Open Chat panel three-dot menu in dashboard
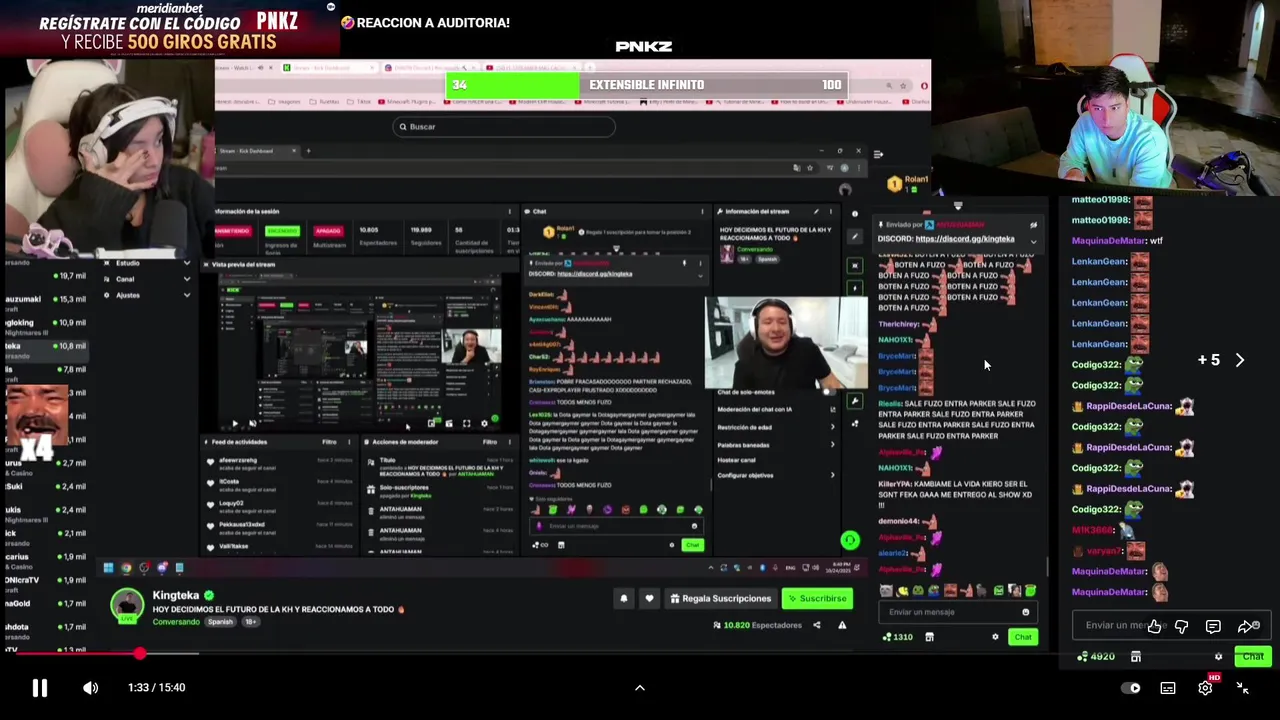This screenshot has height=720, width=1280. (702, 212)
